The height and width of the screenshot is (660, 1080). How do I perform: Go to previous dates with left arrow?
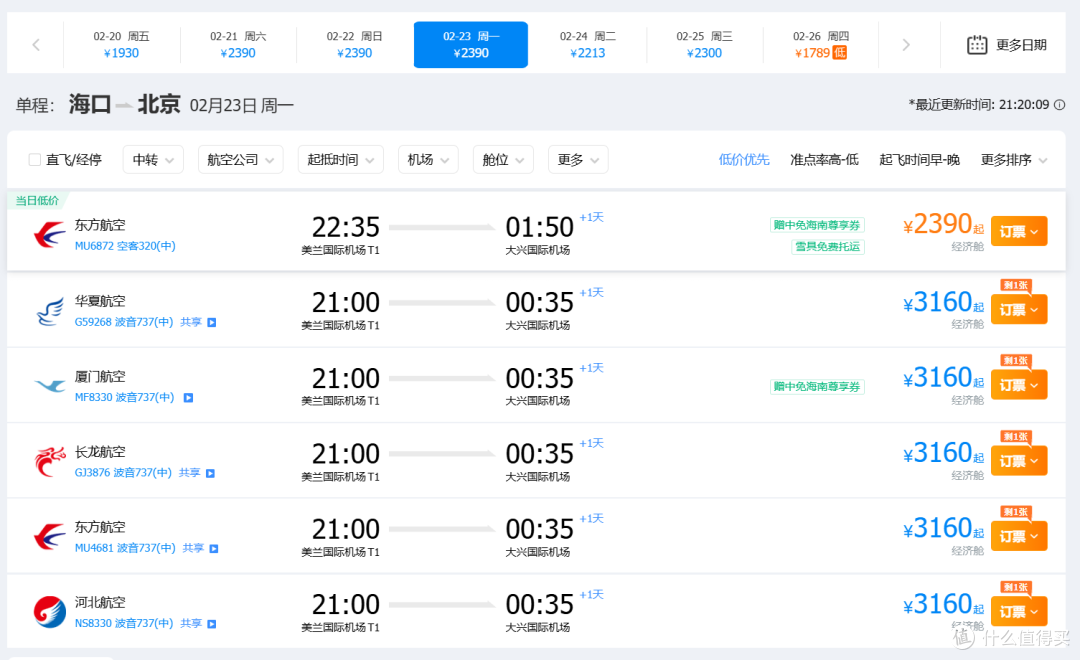(36, 45)
